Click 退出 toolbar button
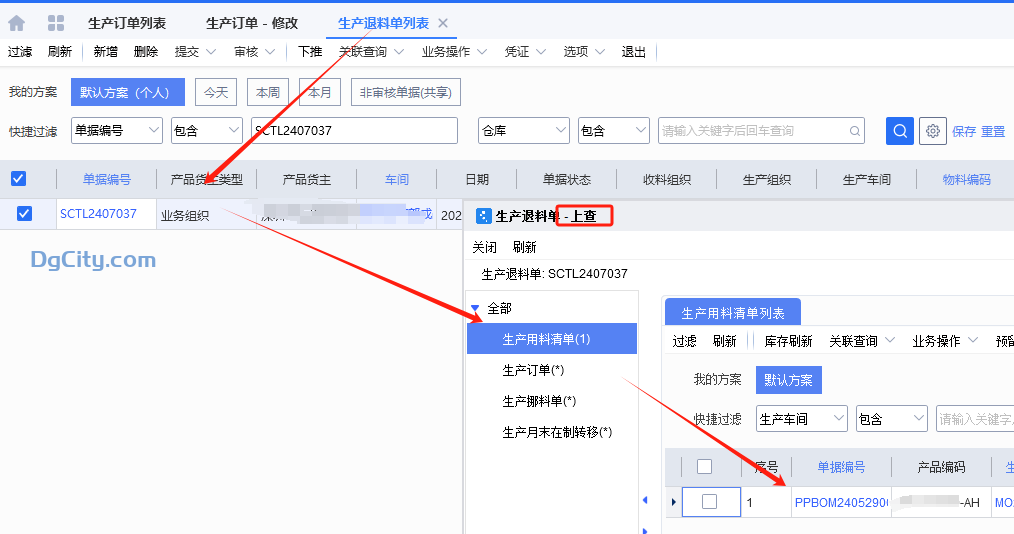The image size is (1014, 534). (634, 52)
